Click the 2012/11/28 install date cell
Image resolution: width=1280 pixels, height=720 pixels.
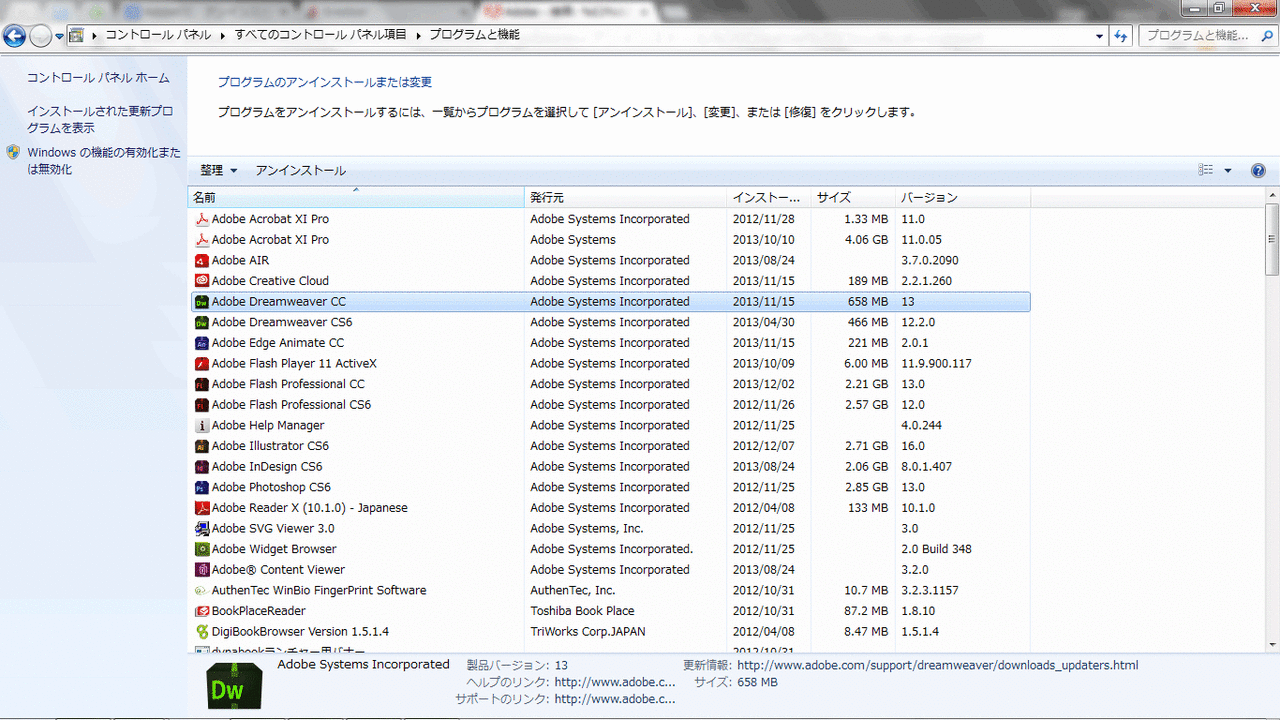point(763,219)
